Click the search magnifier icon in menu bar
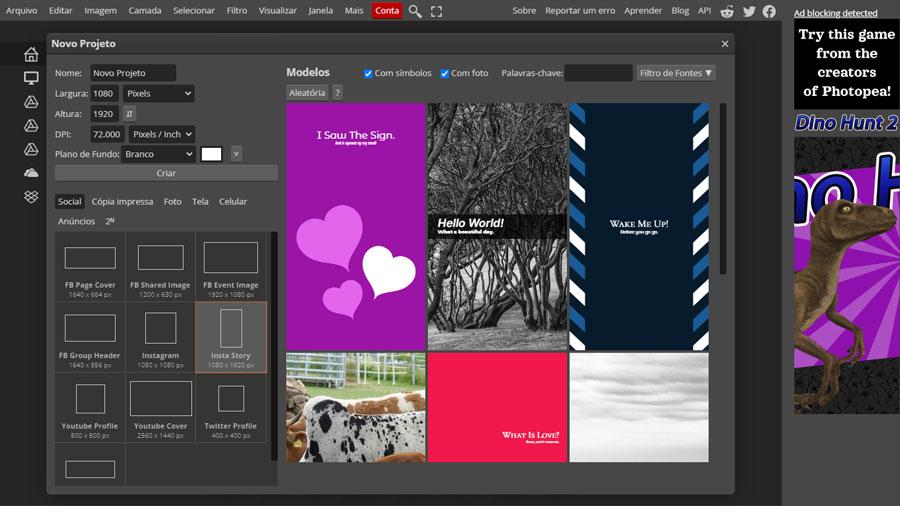This screenshot has width=900, height=506. click(415, 11)
